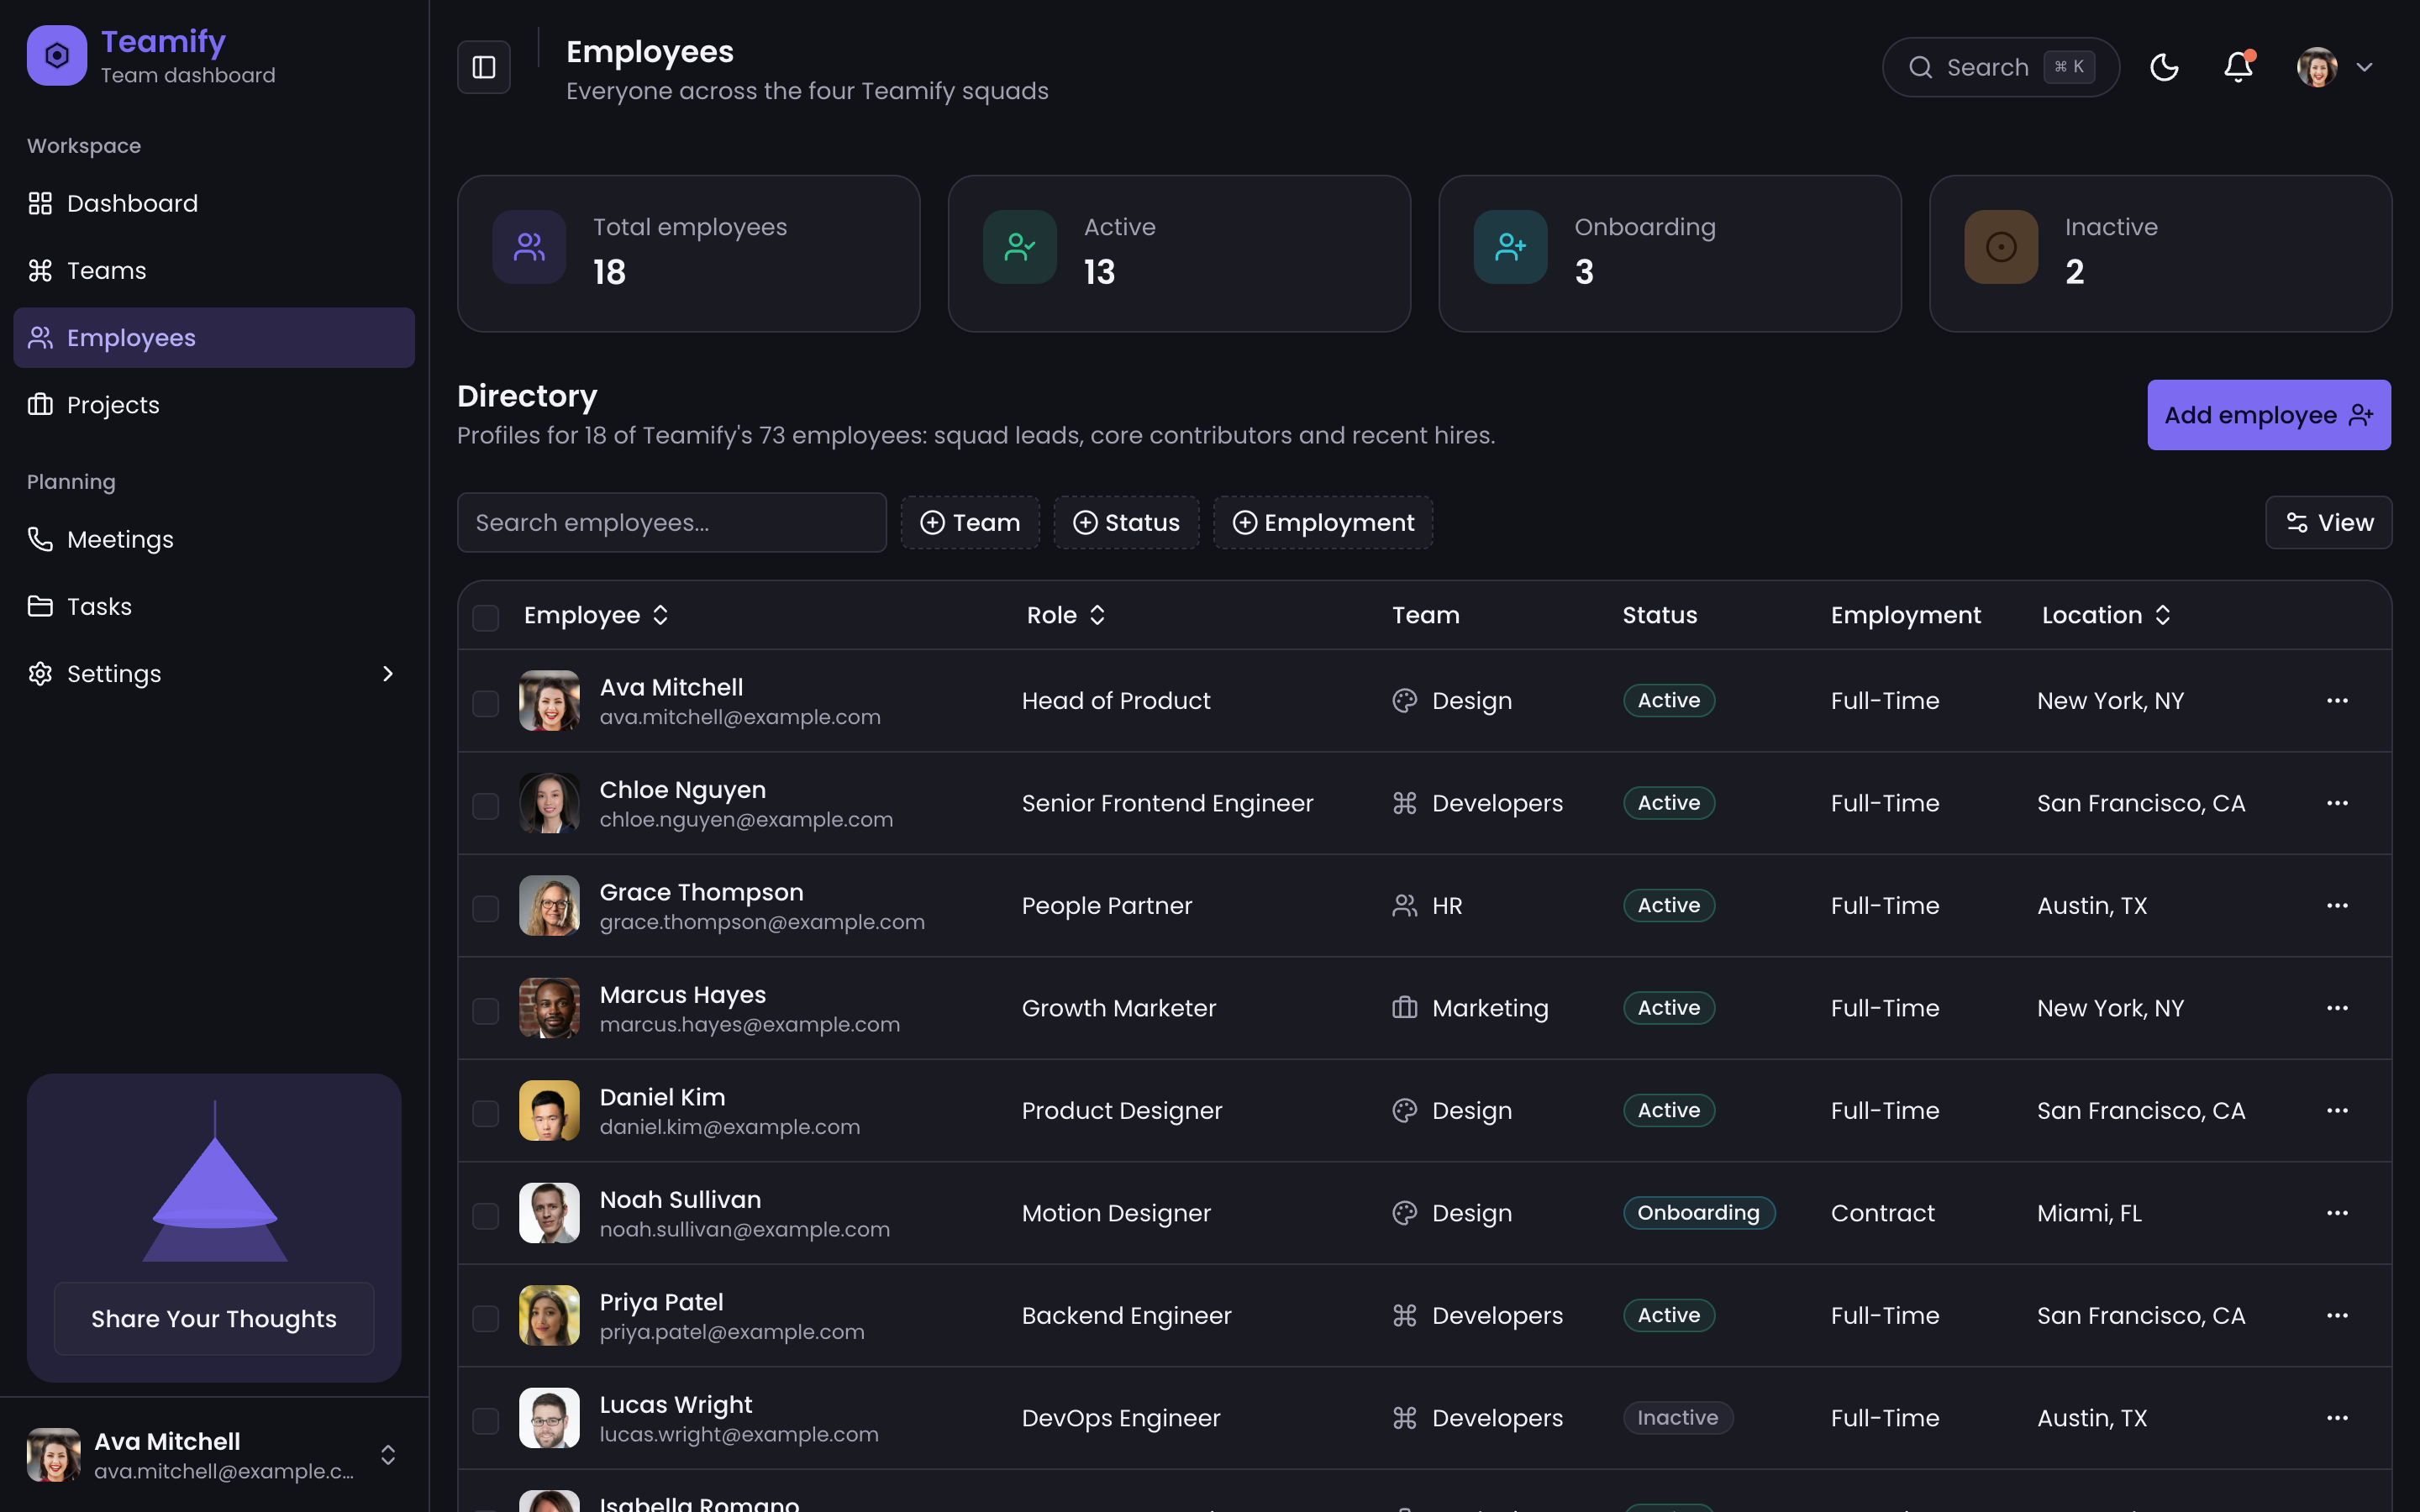Check the Lucas Wright row checkbox
The width and height of the screenshot is (2420, 1512).
pyautogui.click(x=486, y=1421)
